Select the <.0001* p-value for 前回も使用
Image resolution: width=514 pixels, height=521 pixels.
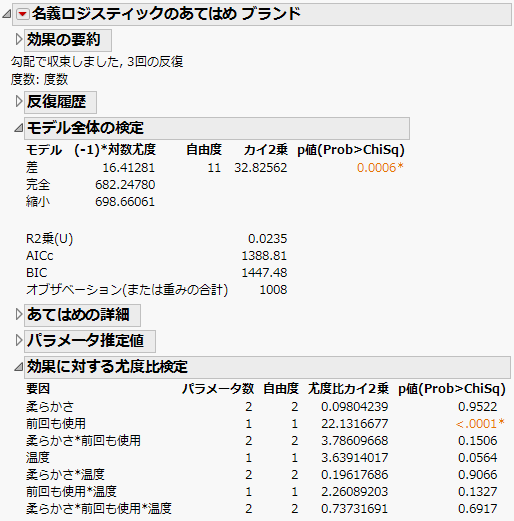click(x=480, y=424)
